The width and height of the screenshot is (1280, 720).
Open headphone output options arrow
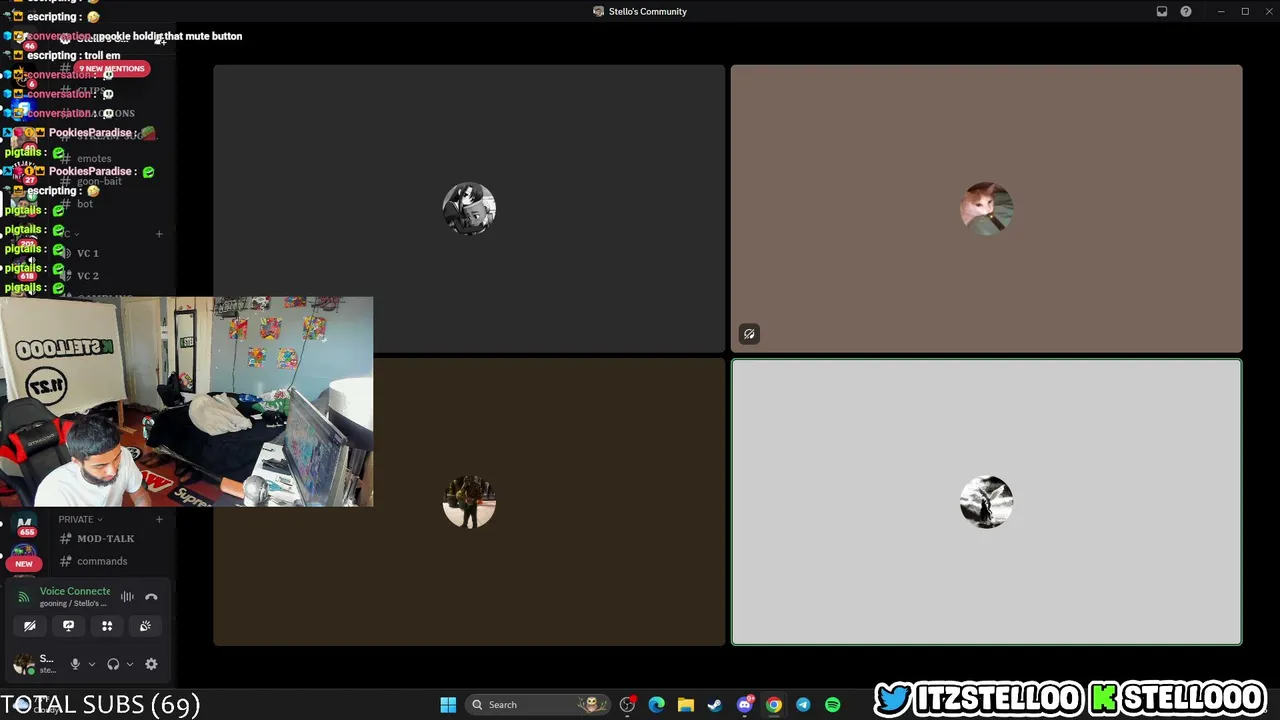(x=129, y=664)
